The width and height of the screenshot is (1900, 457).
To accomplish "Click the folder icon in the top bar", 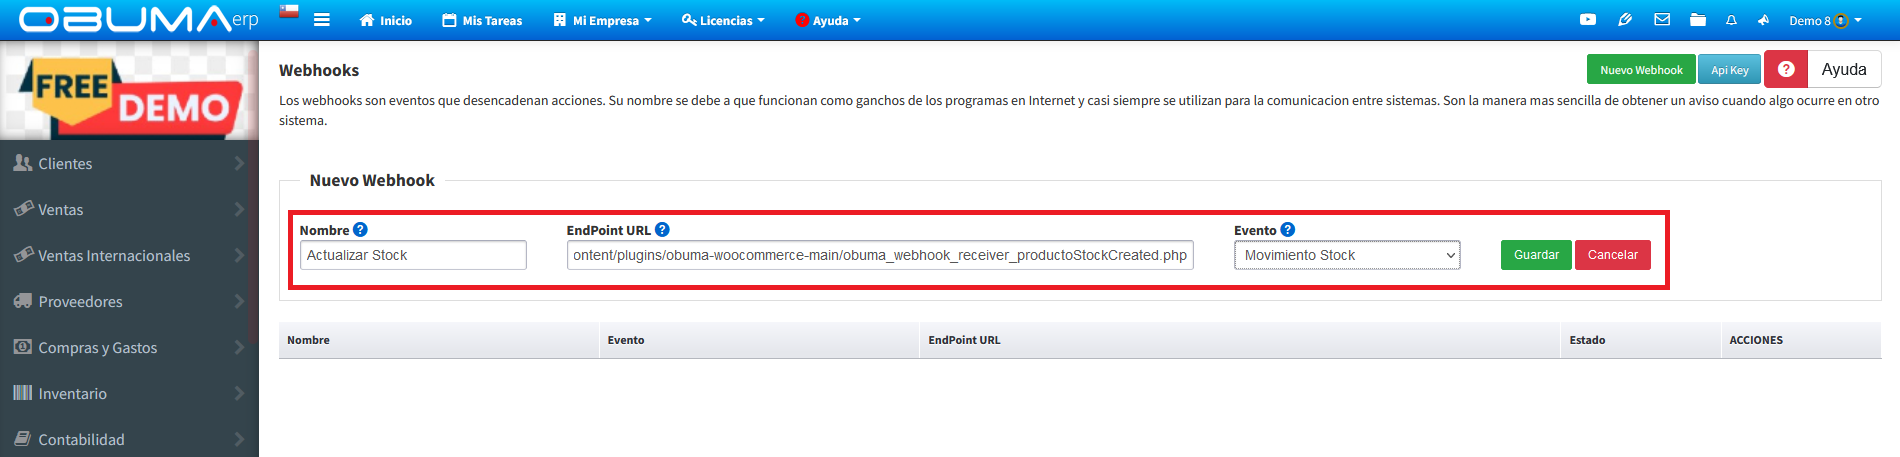I will (1698, 20).
